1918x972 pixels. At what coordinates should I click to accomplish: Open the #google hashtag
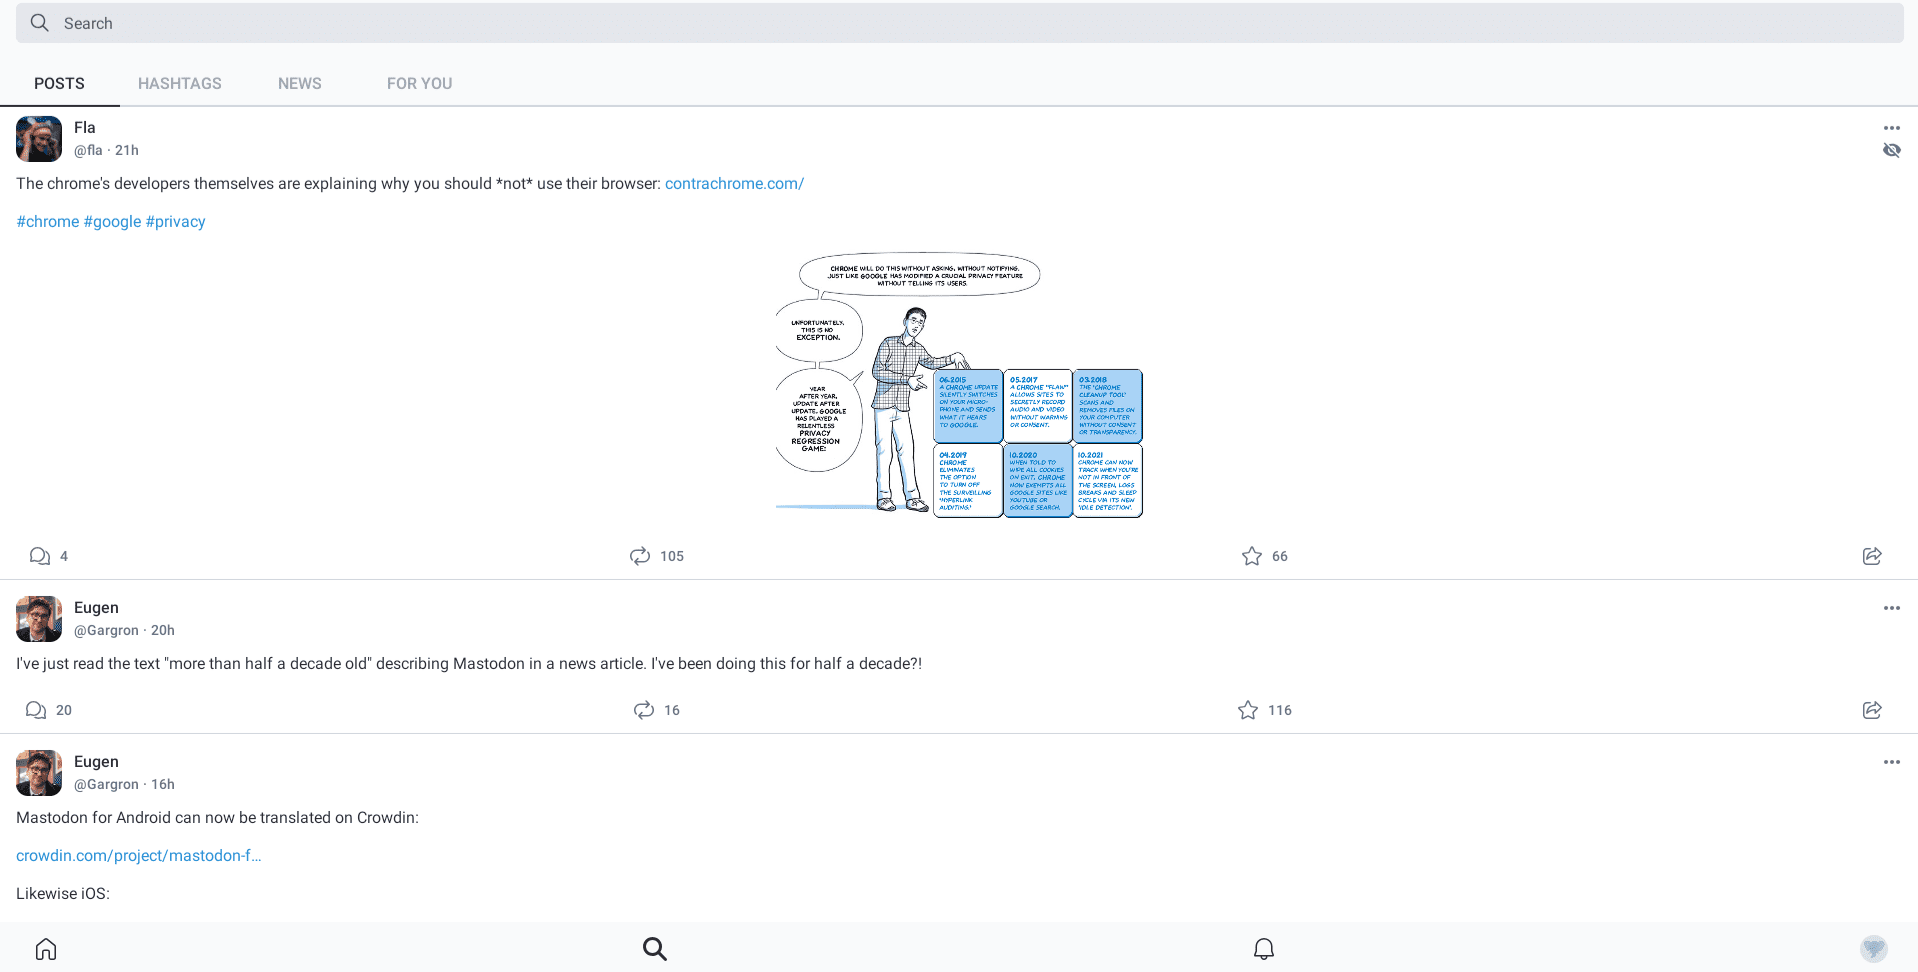(x=112, y=222)
